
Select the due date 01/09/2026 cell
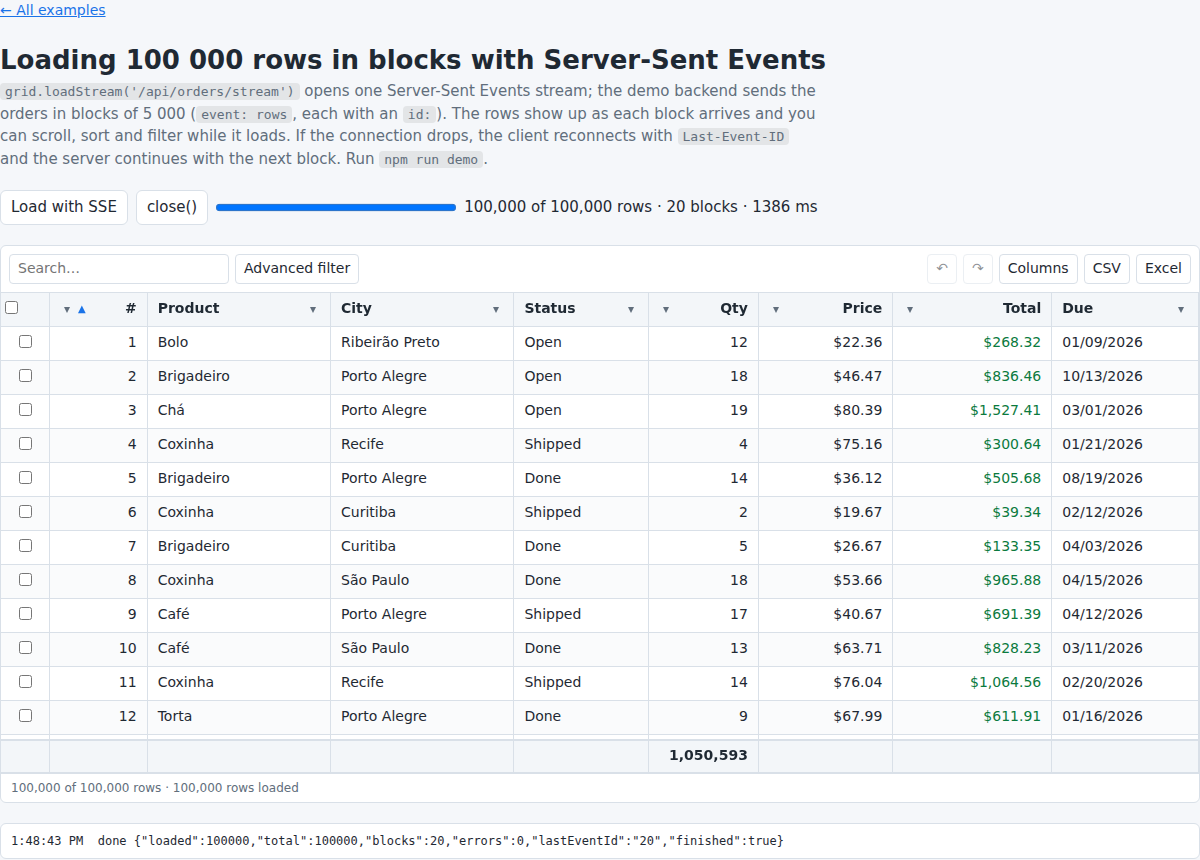(x=1125, y=342)
